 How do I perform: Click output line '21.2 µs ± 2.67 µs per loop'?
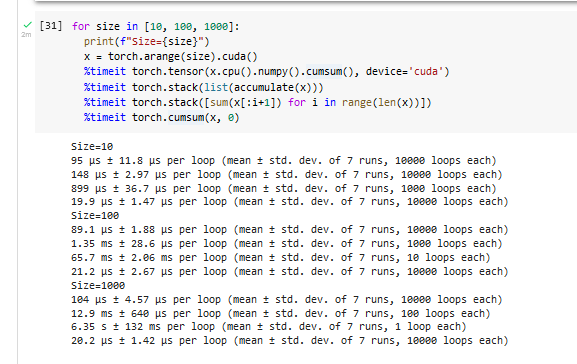[x=290, y=272]
